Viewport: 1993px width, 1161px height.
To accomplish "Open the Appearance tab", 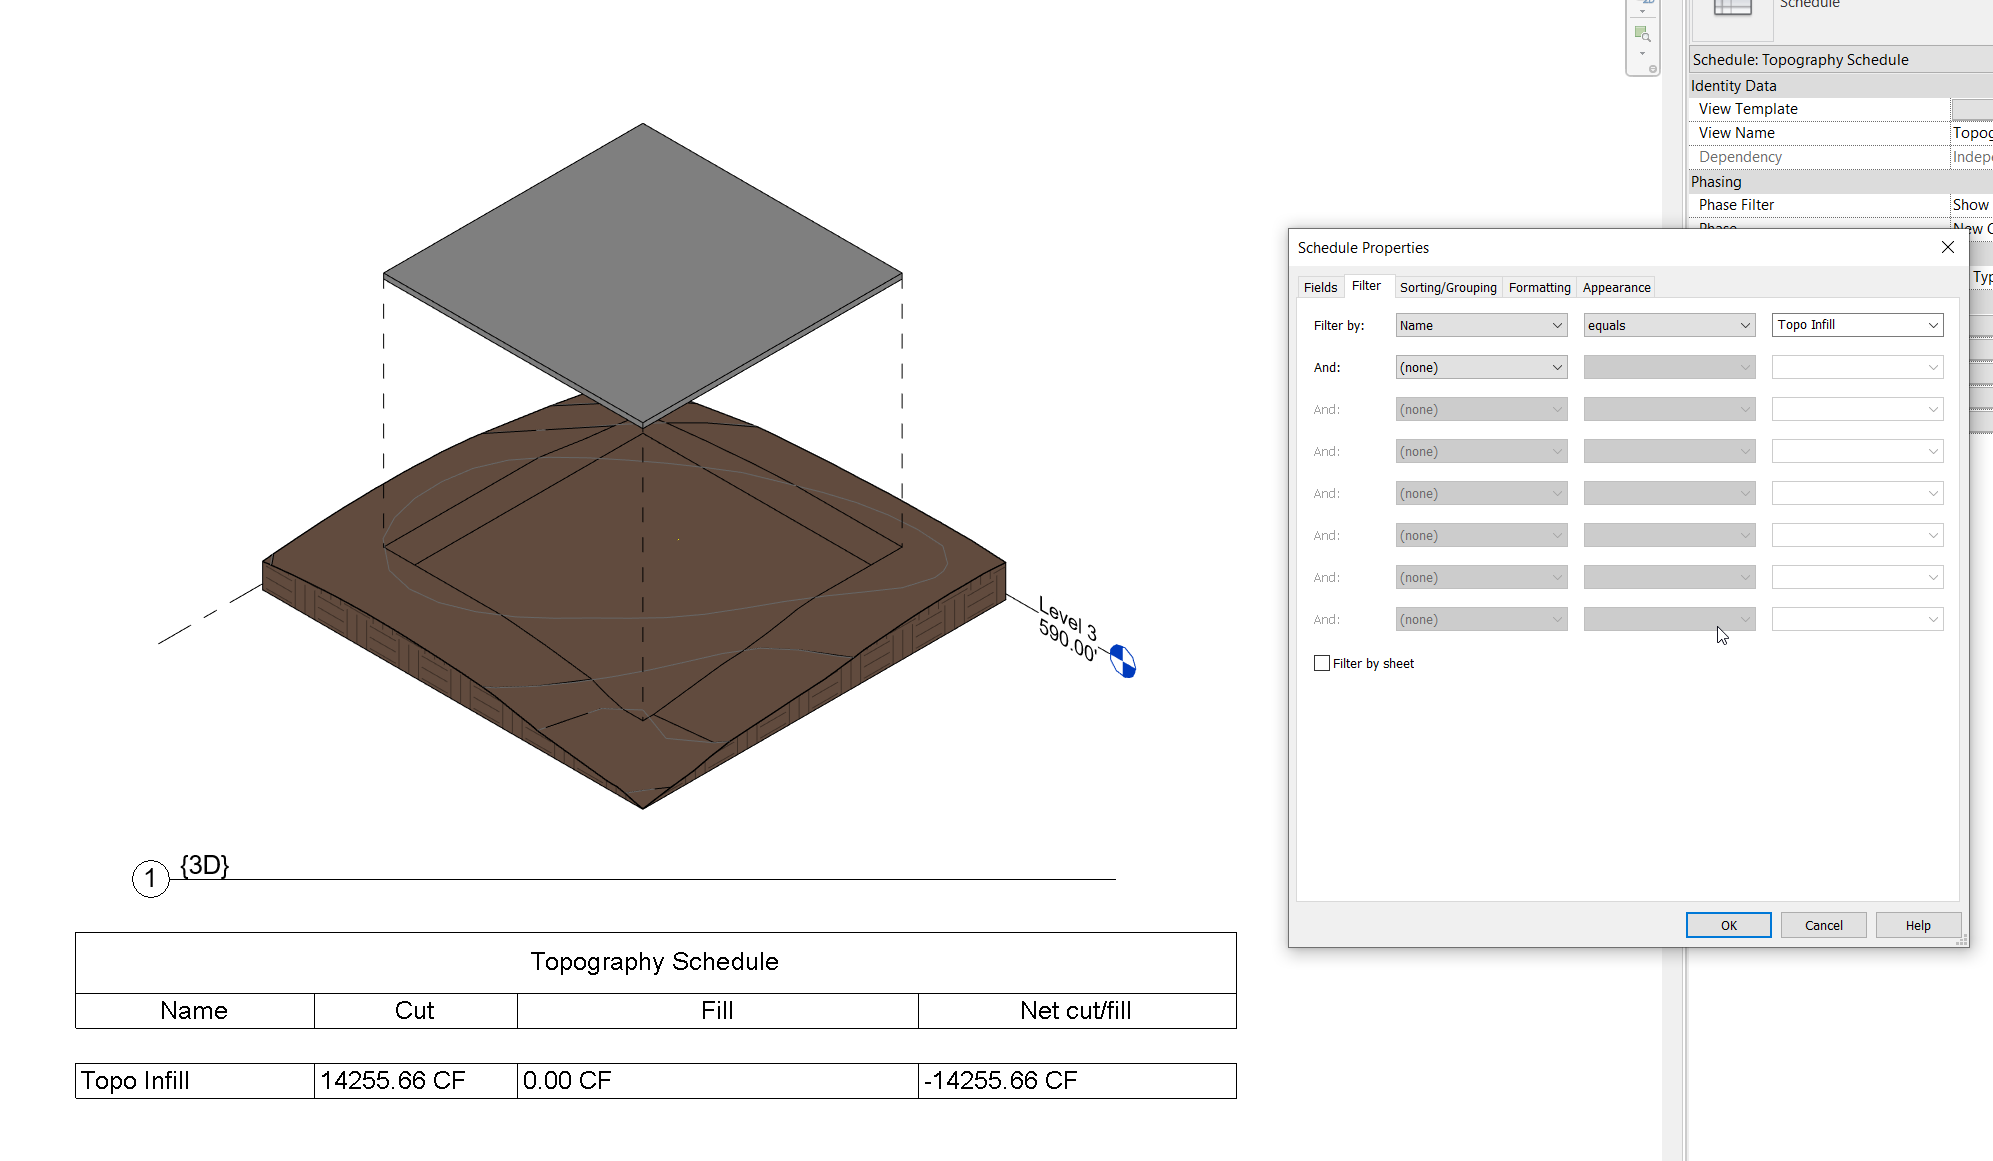I will click(x=1615, y=287).
